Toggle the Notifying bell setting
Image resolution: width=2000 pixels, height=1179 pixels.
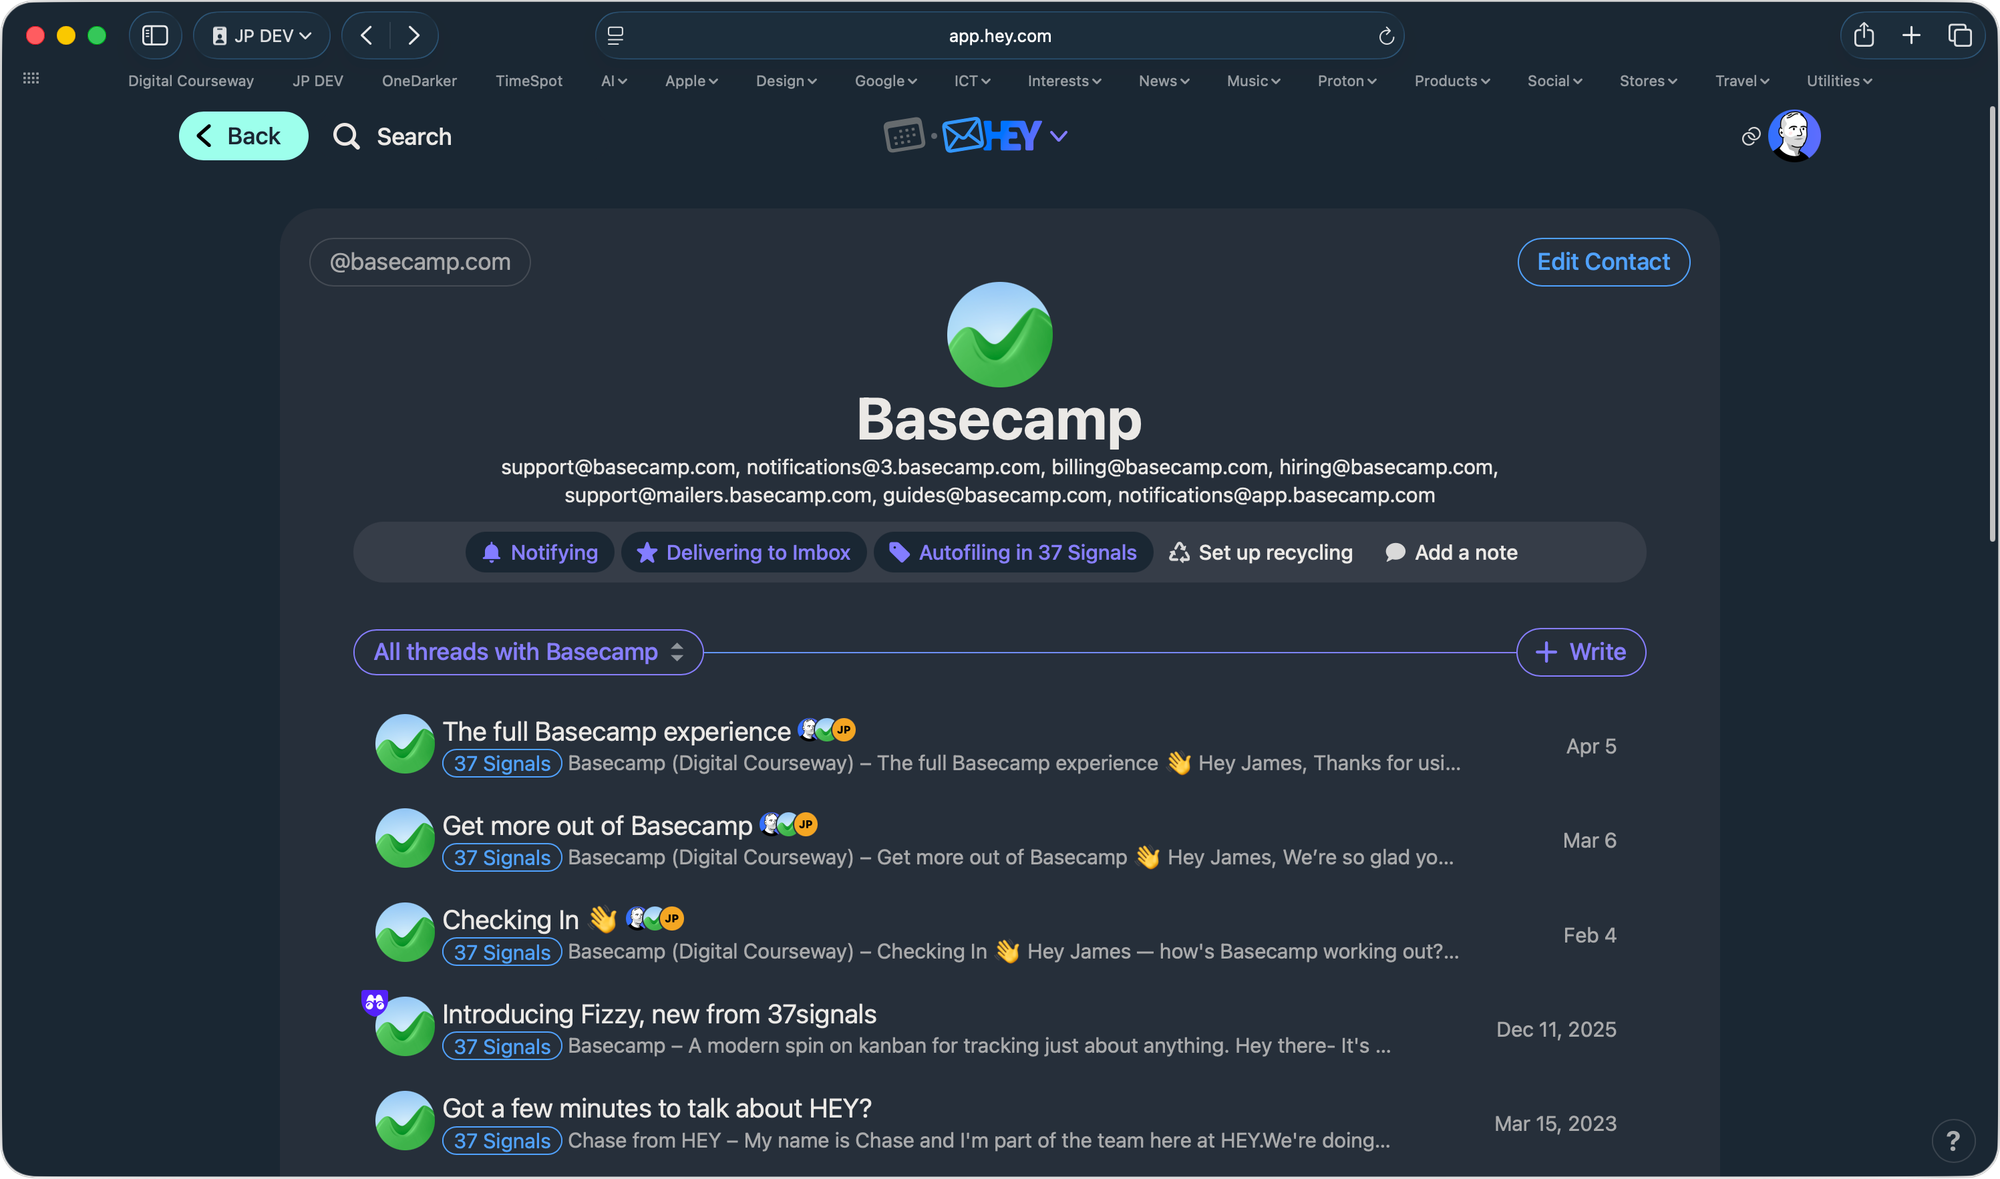[x=540, y=552]
